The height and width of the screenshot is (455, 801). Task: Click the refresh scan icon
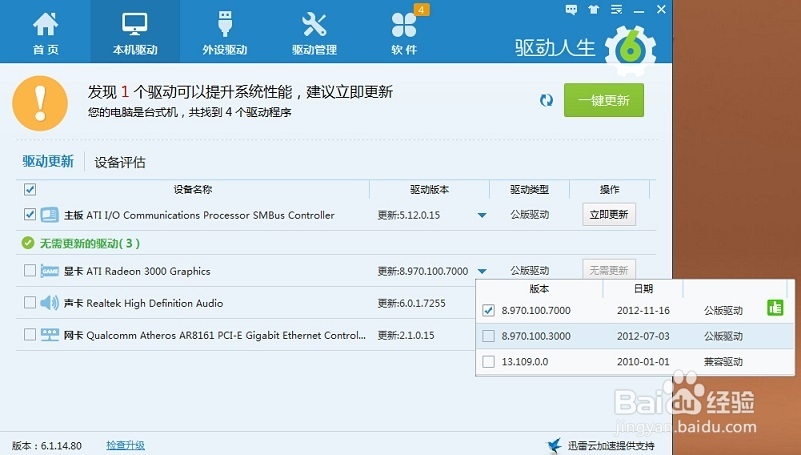coord(546,100)
